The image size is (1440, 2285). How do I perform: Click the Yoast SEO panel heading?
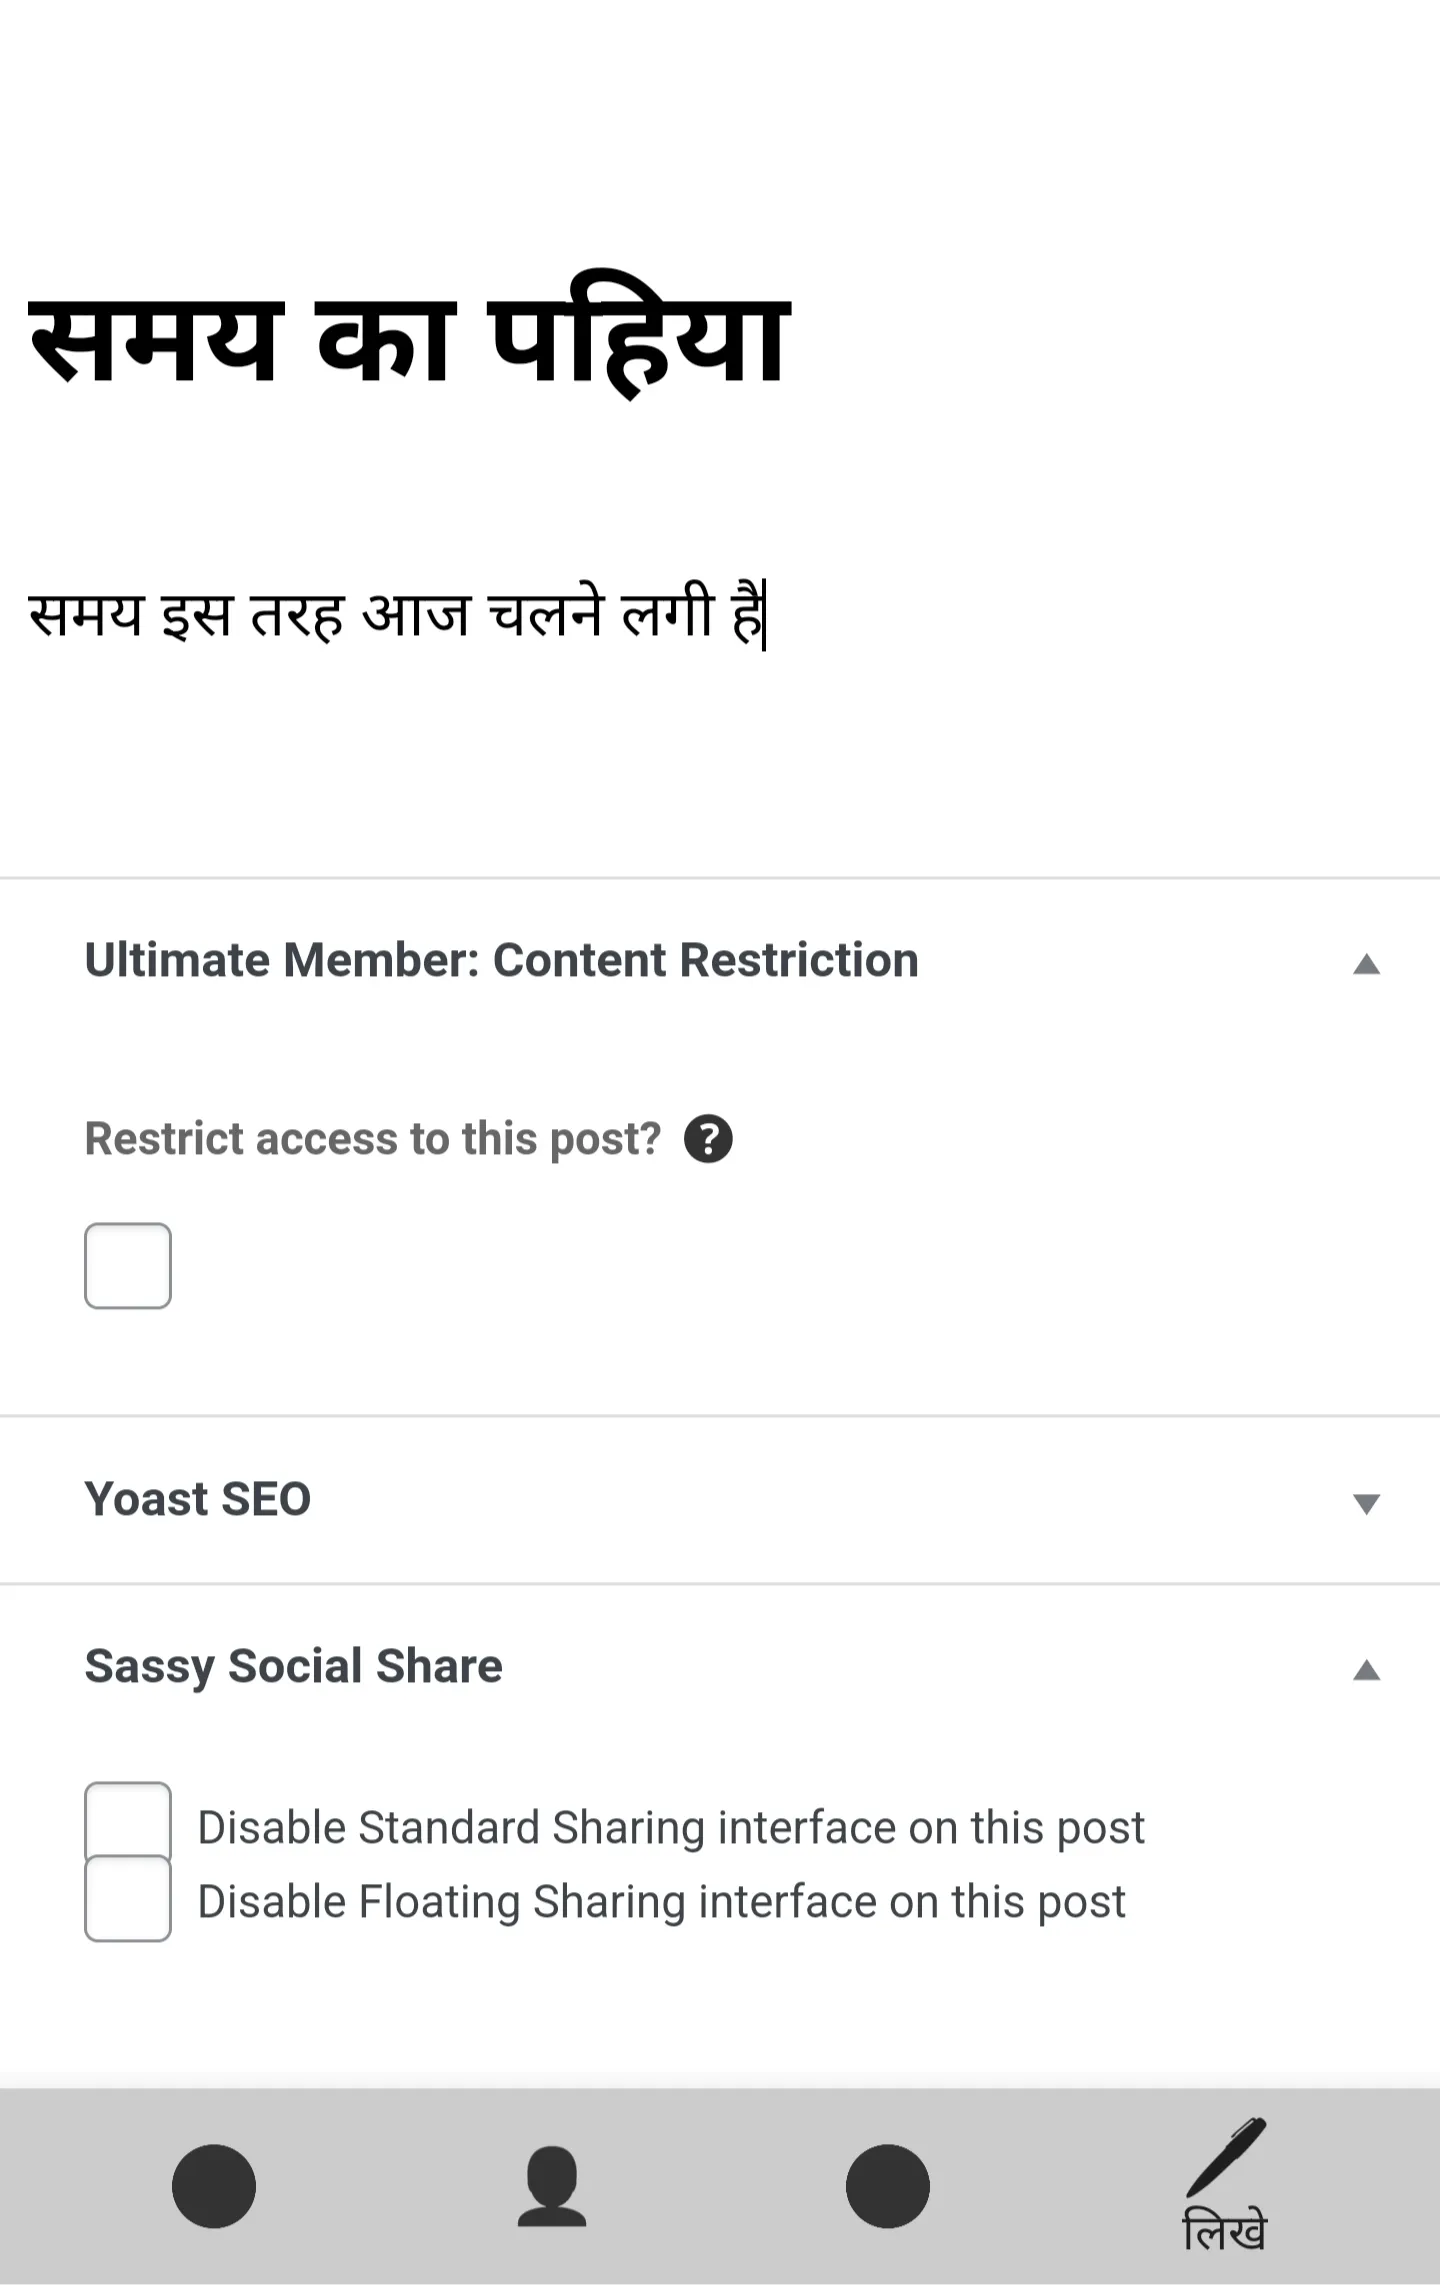coord(198,1499)
